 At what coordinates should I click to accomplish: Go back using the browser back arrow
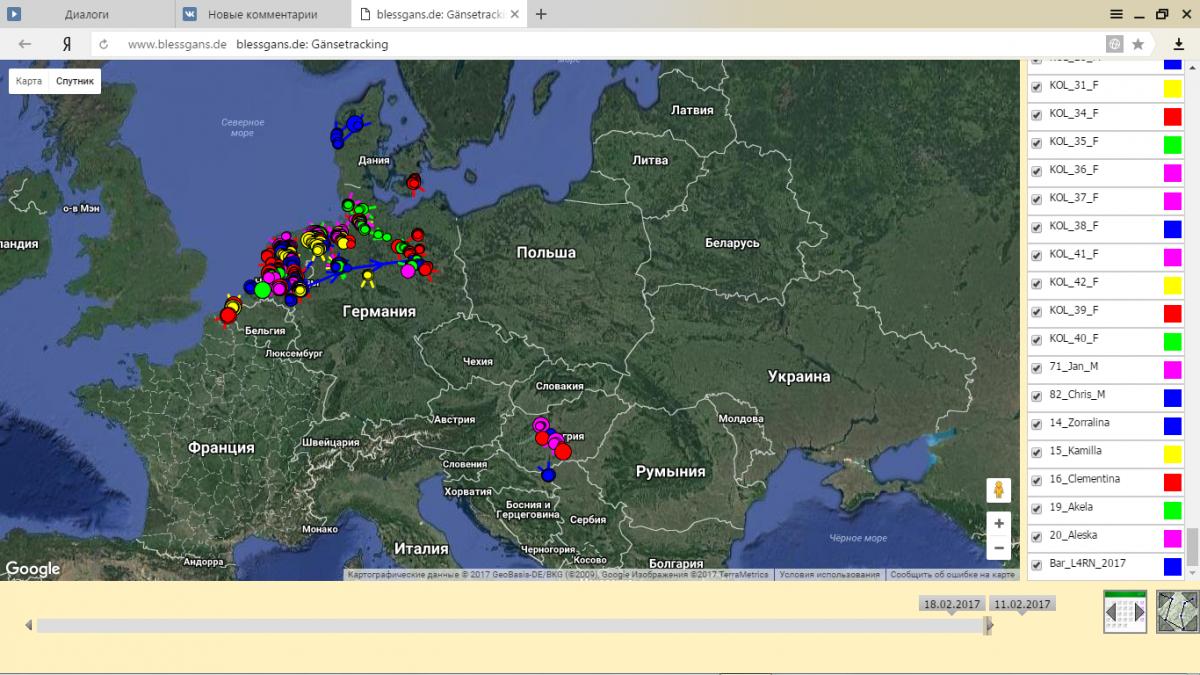click(x=25, y=44)
